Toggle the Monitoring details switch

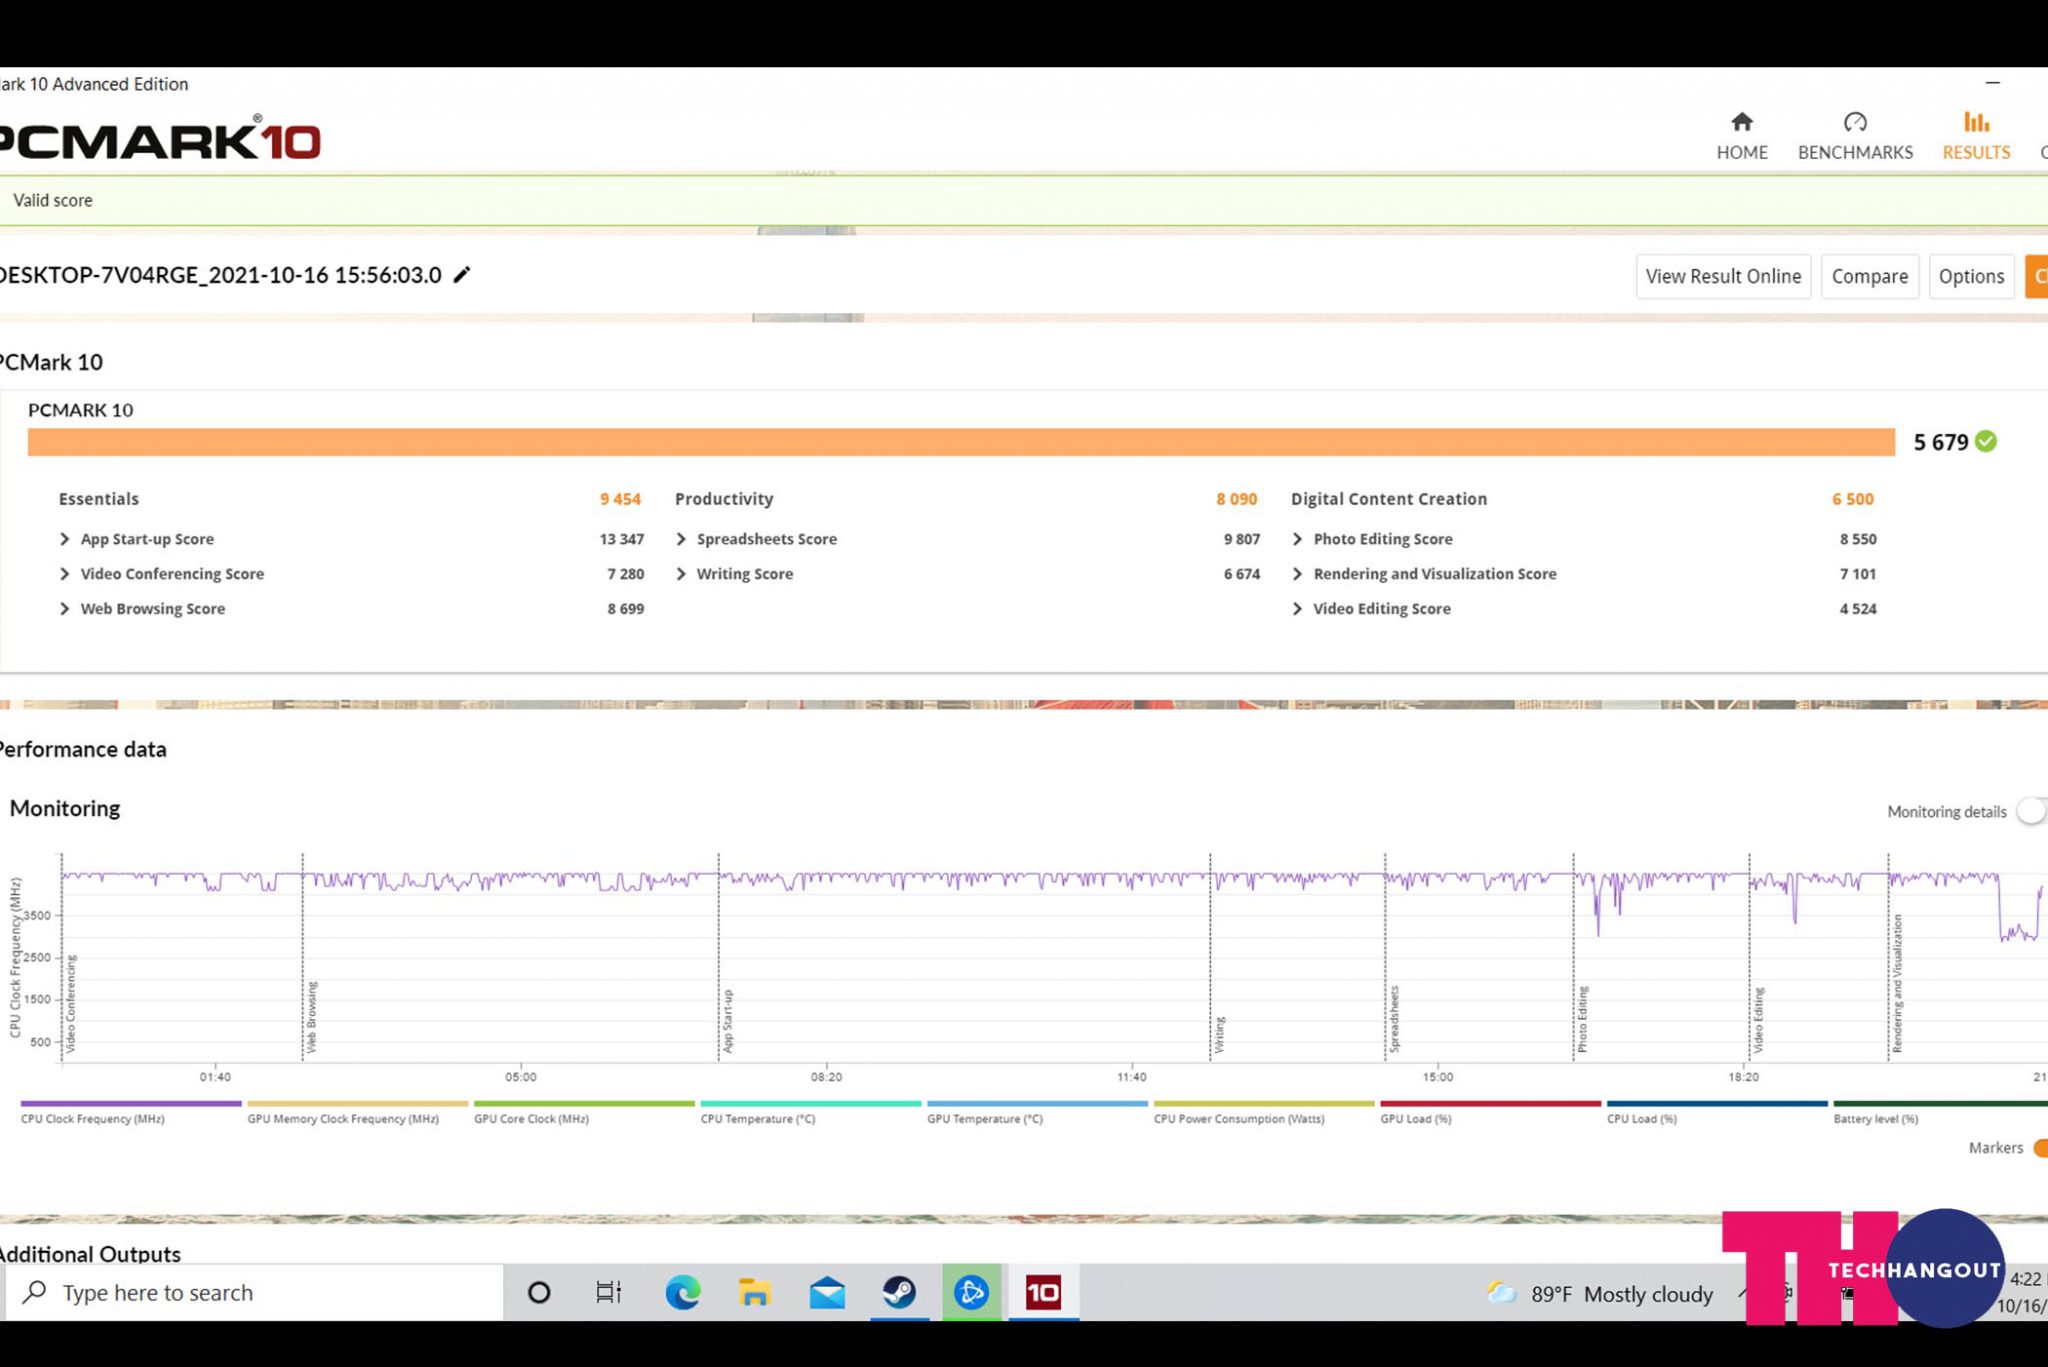coord(2032,811)
